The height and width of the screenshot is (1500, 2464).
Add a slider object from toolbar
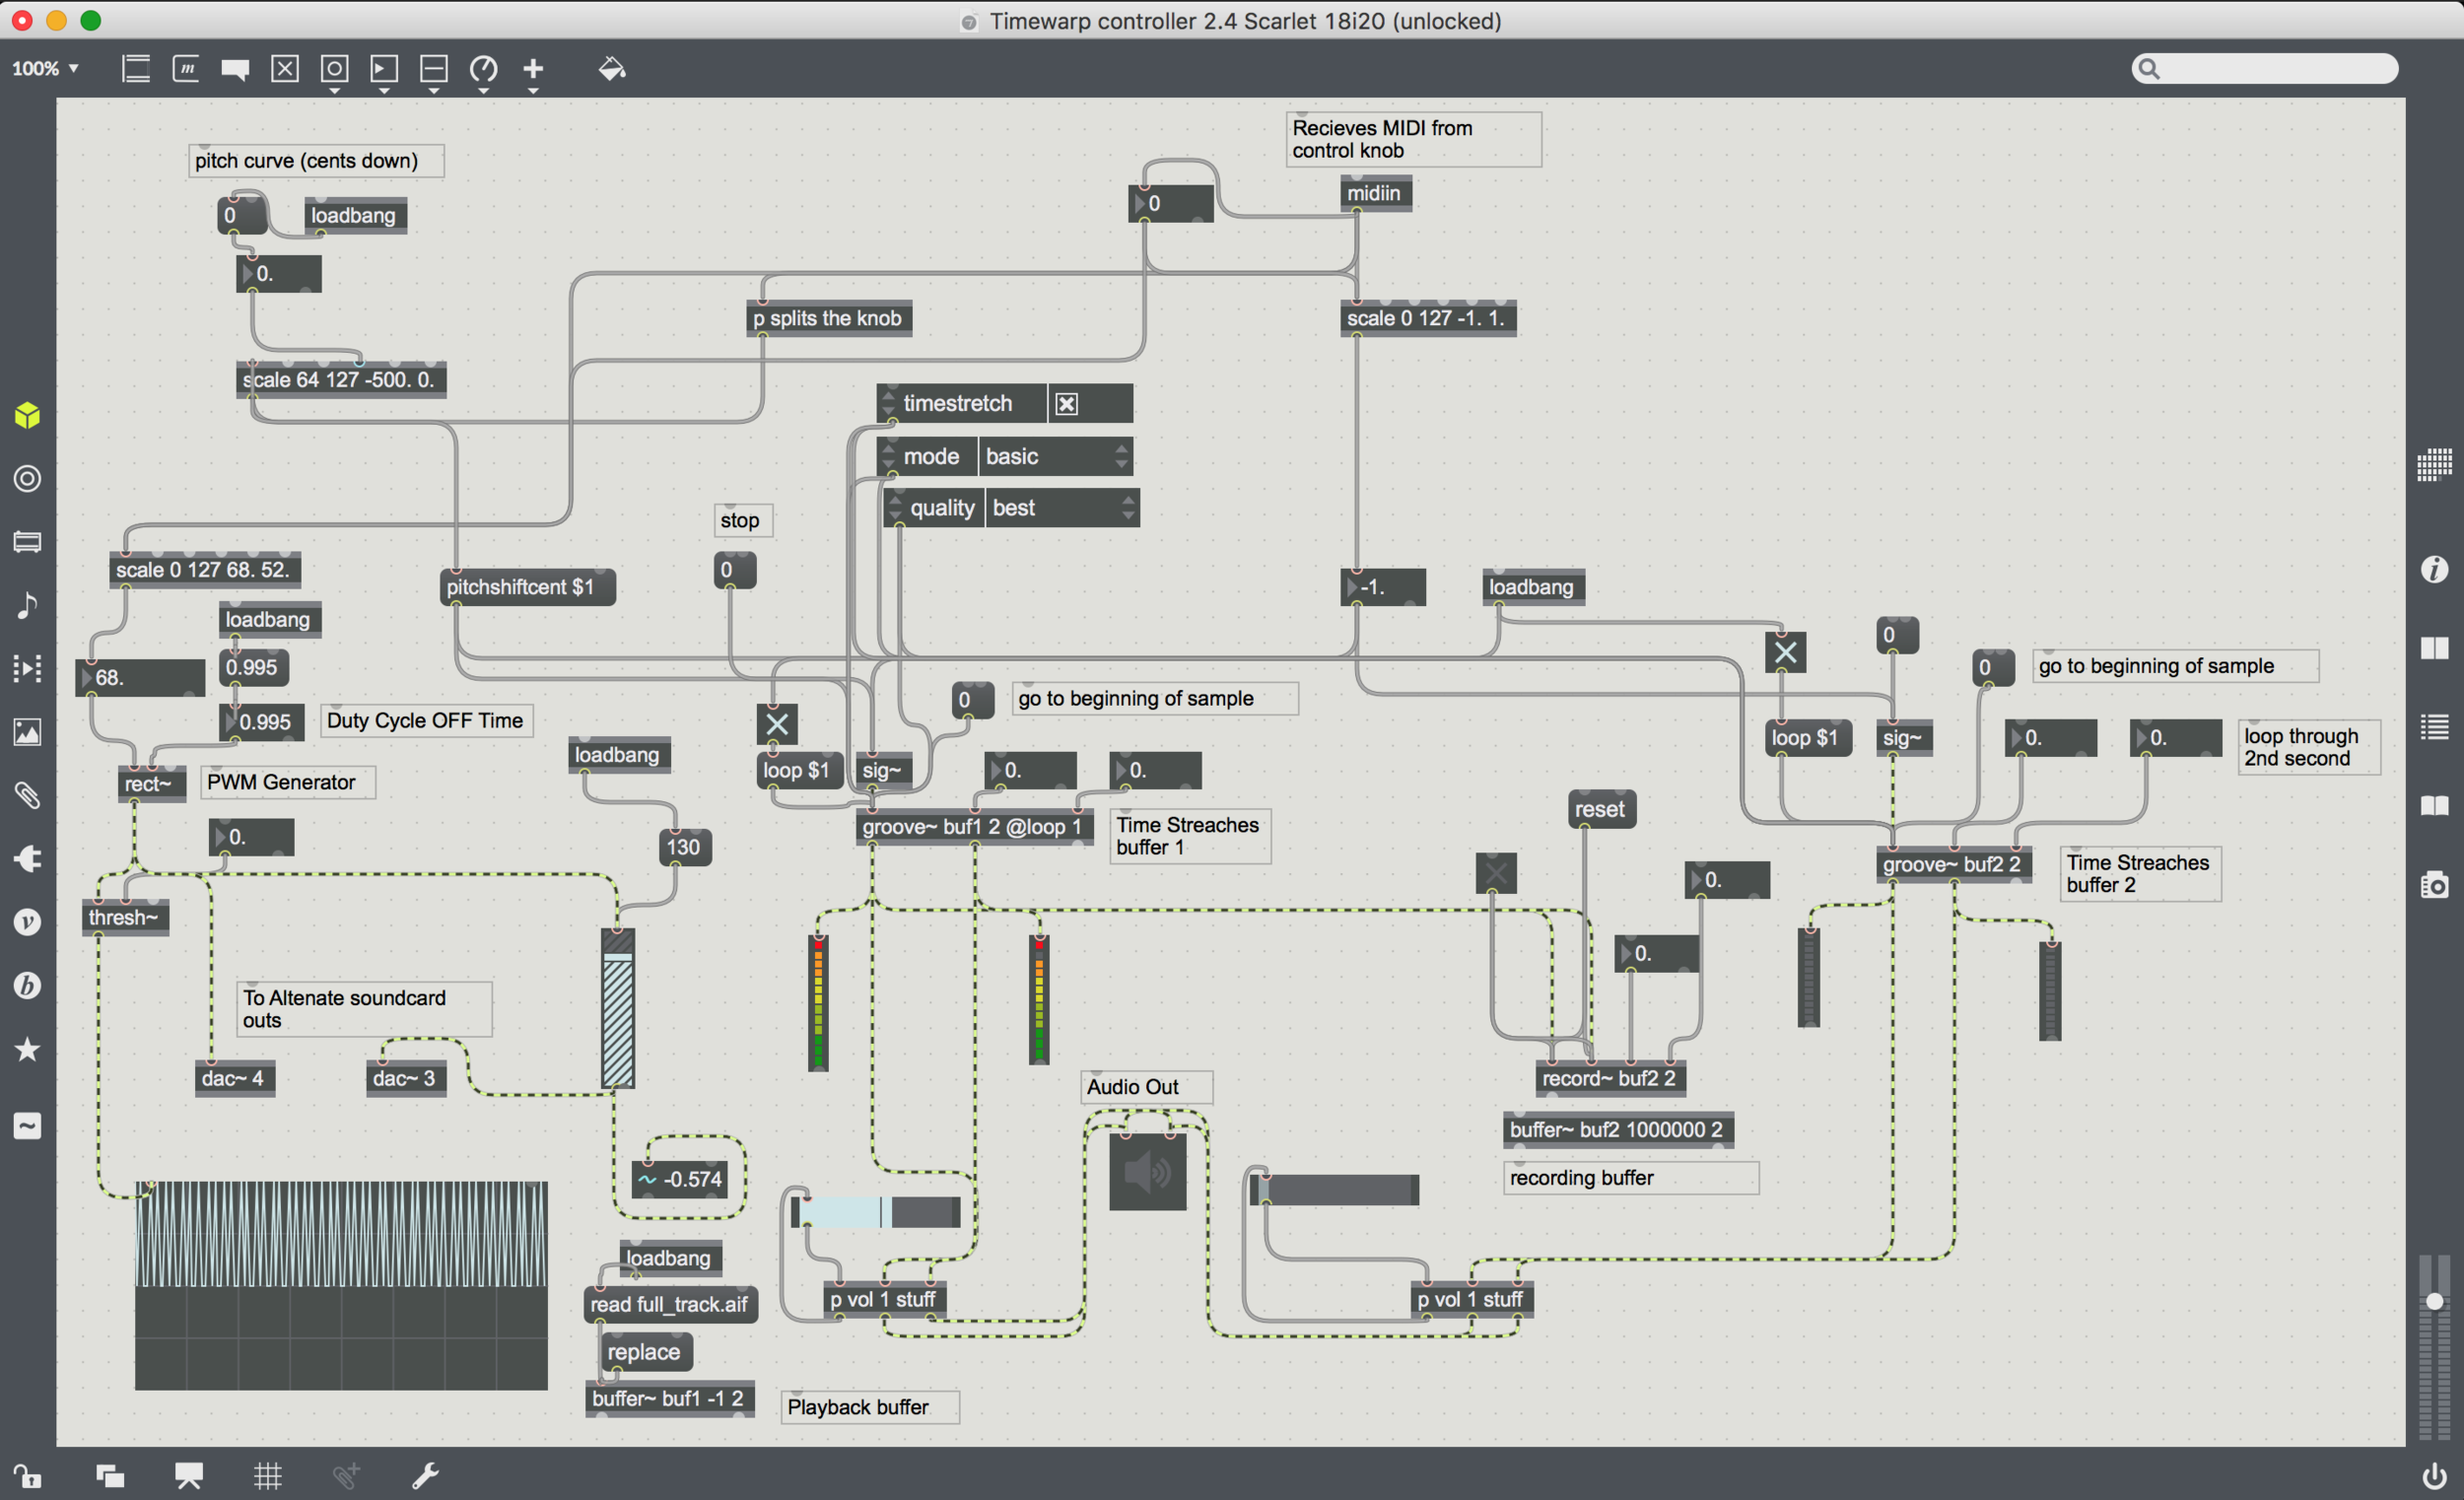pyautogui.click(x=434, y=68)
